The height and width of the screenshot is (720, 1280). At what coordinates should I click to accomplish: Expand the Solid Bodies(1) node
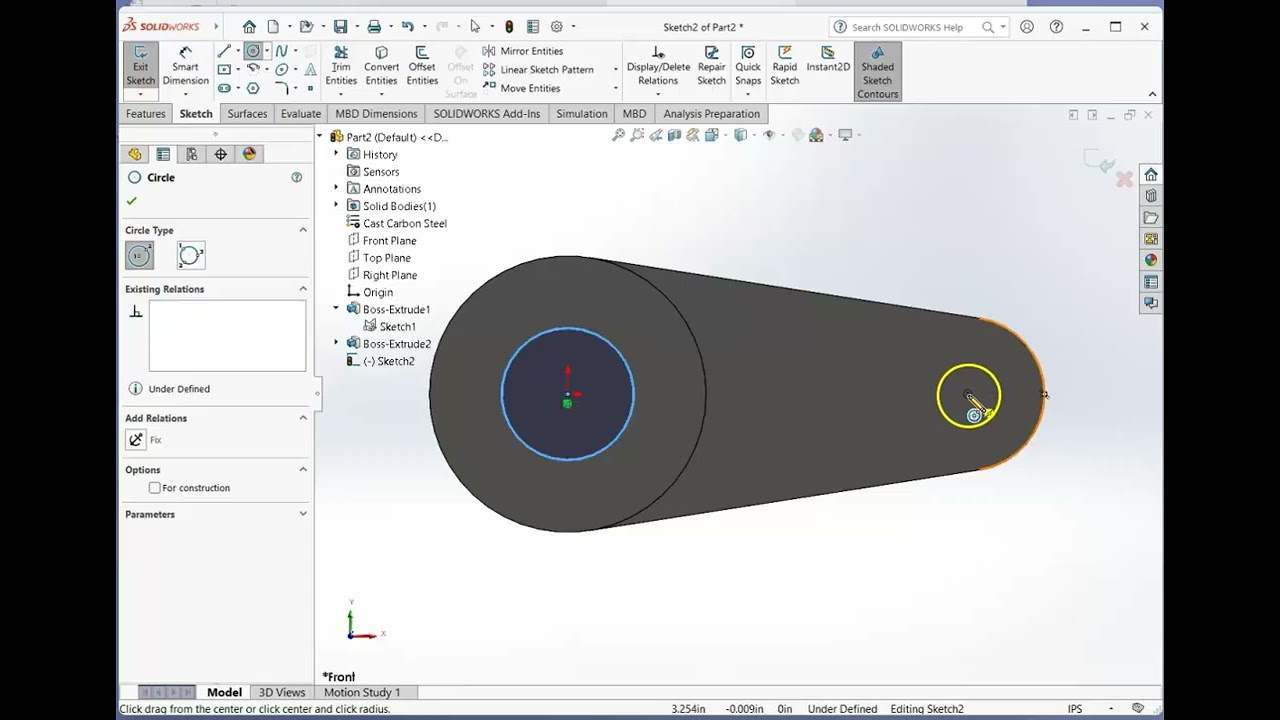pos(336,205)
